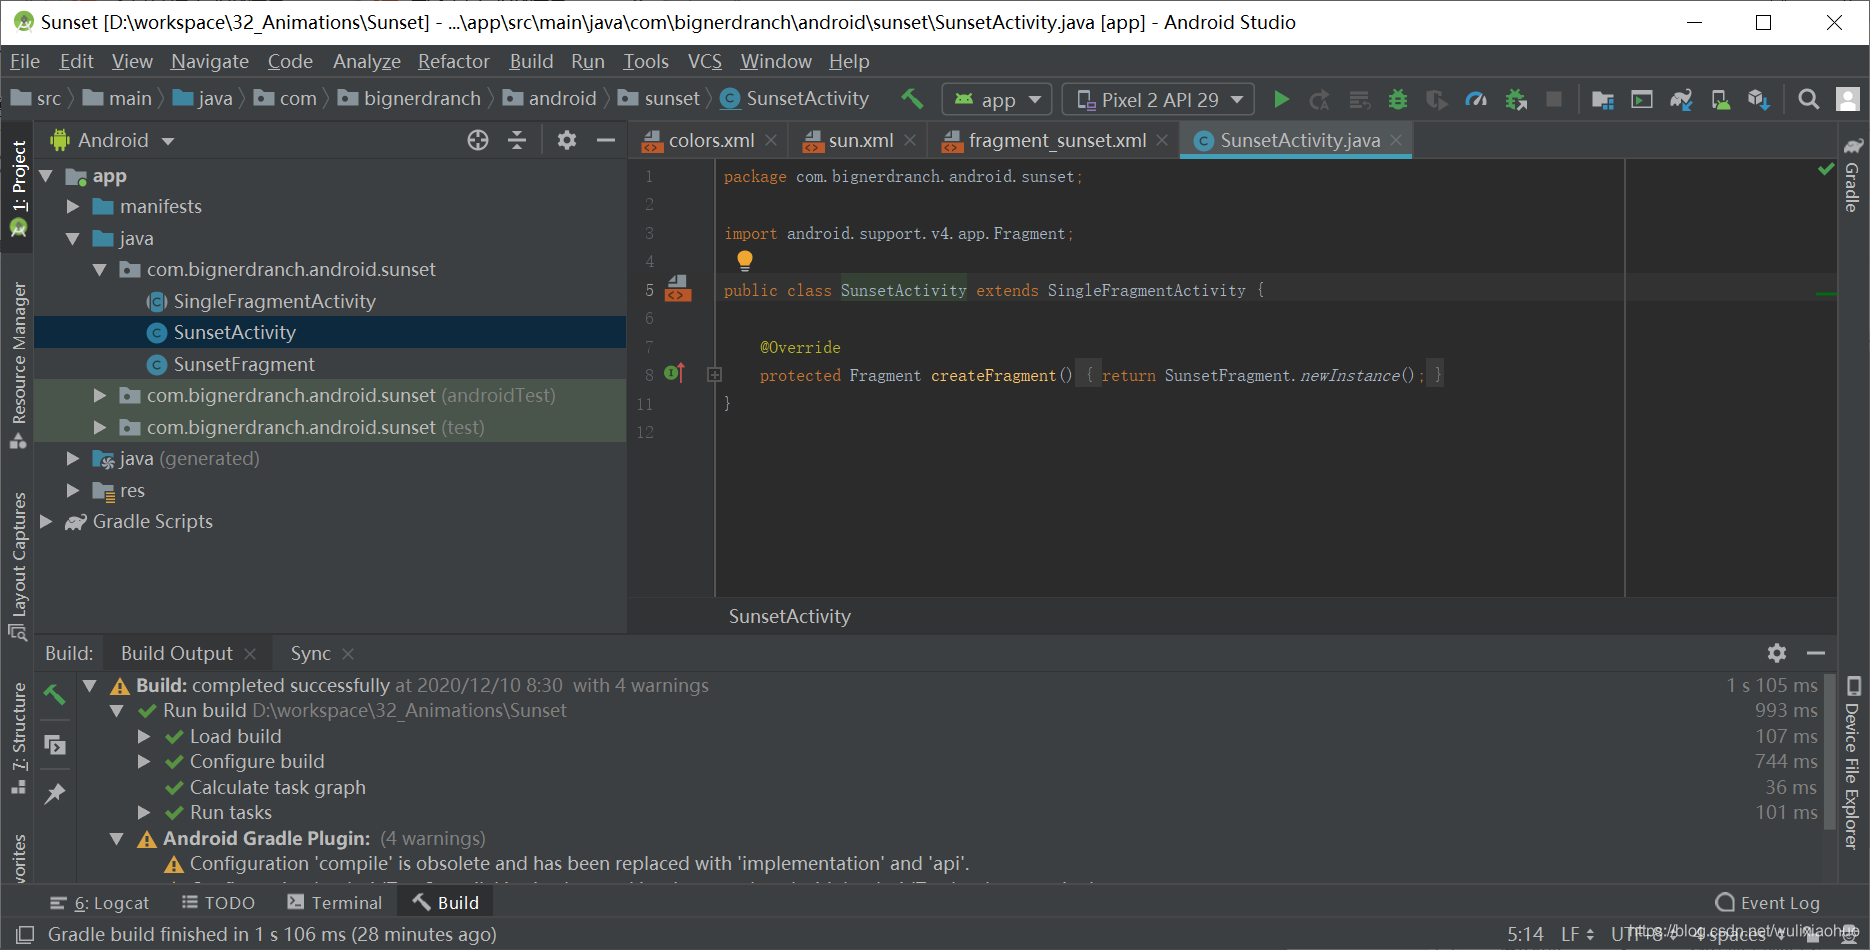This screenshot has height=950, width=1870.
Task: Click the related XML file gutter icon on line 5
Action: (x=678, y=289)
